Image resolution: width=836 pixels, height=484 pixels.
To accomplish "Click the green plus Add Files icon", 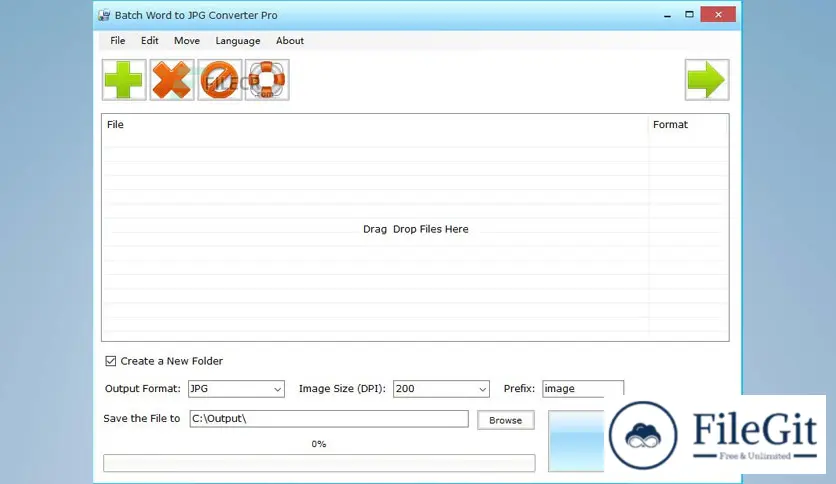I will coord(124,80).
